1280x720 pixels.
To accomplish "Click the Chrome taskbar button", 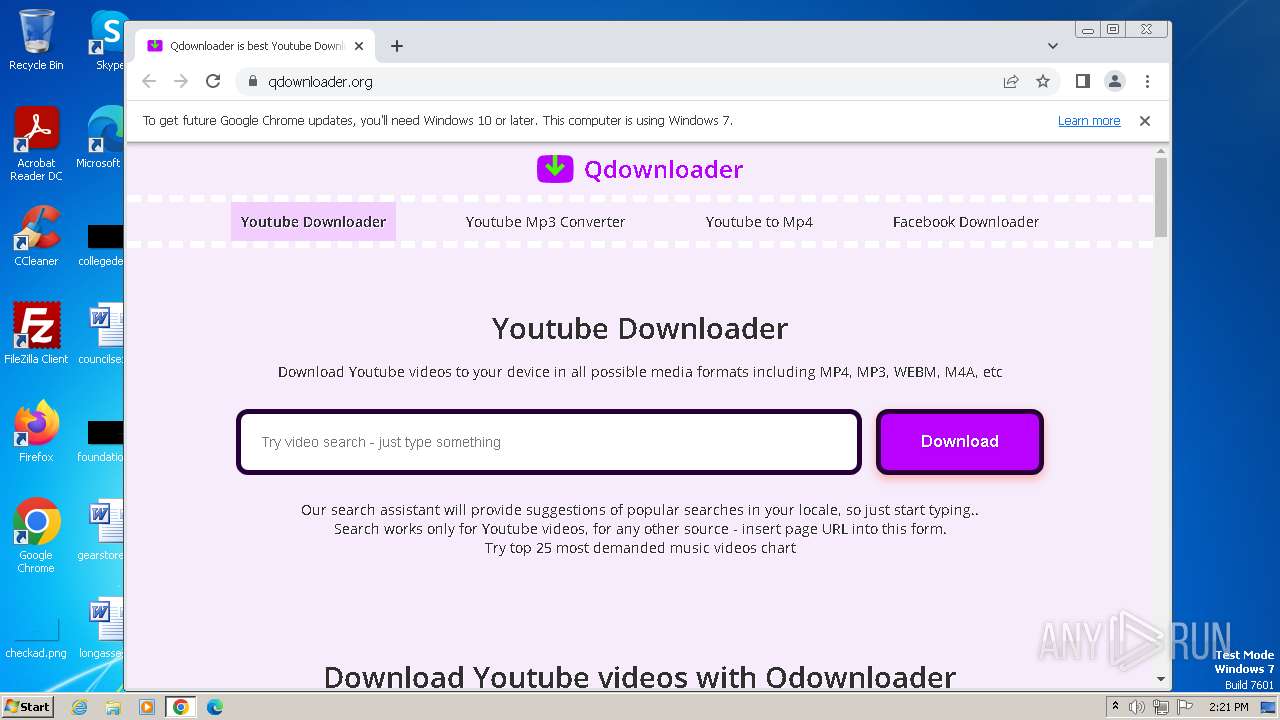I will (x=181, y=707).
